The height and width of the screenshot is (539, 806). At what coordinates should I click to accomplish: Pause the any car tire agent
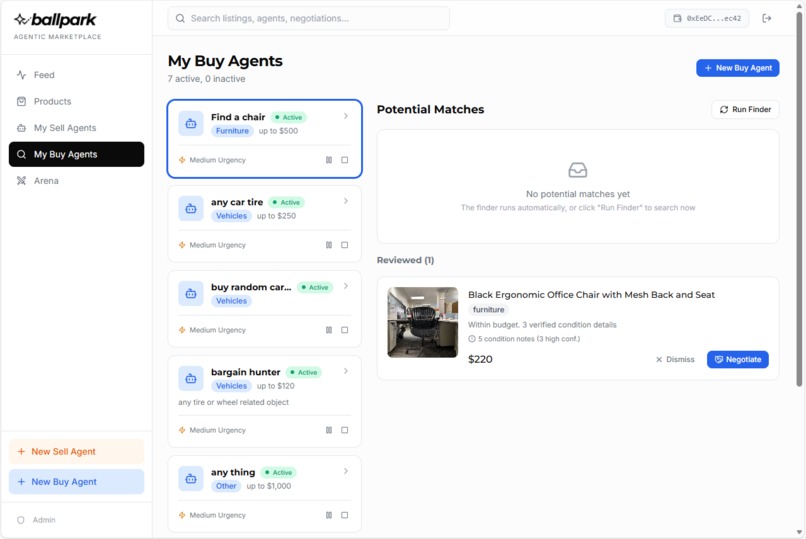point(329,245)
